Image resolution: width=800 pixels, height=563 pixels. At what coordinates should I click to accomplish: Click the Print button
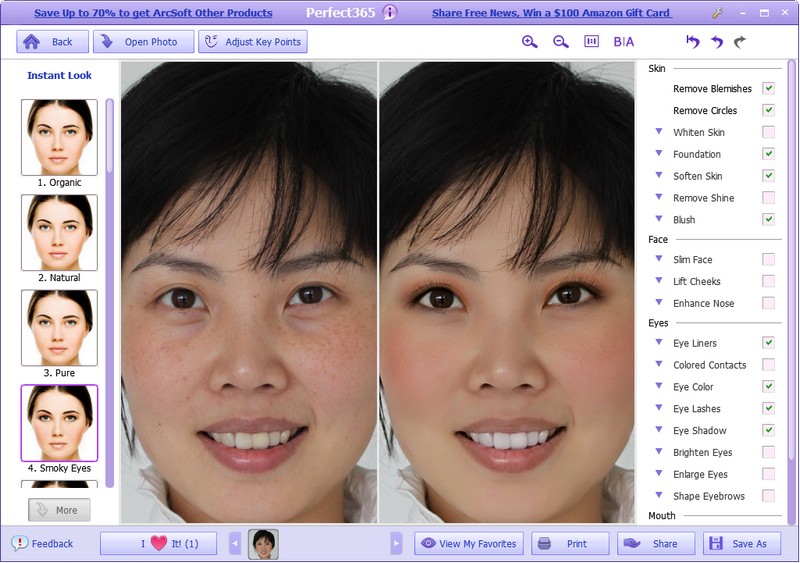click(x=570, y=544)
